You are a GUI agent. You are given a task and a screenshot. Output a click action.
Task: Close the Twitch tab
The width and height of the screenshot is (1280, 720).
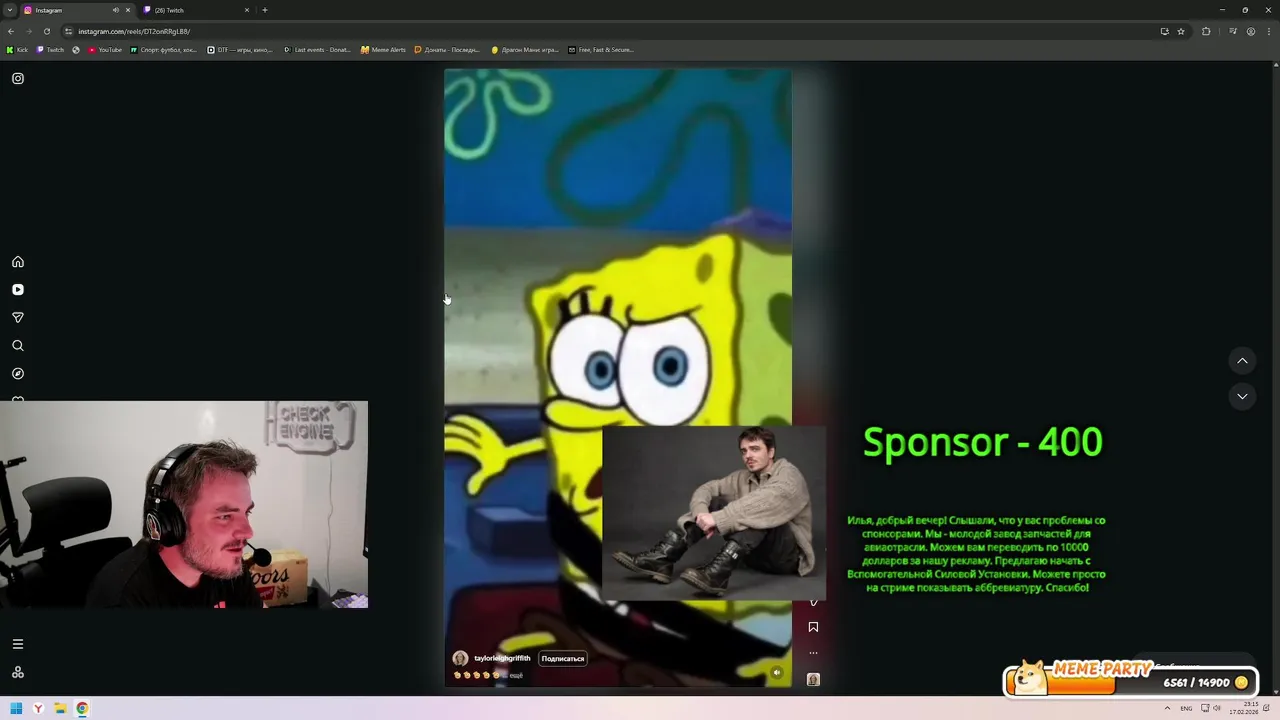[x=246, y=10]
